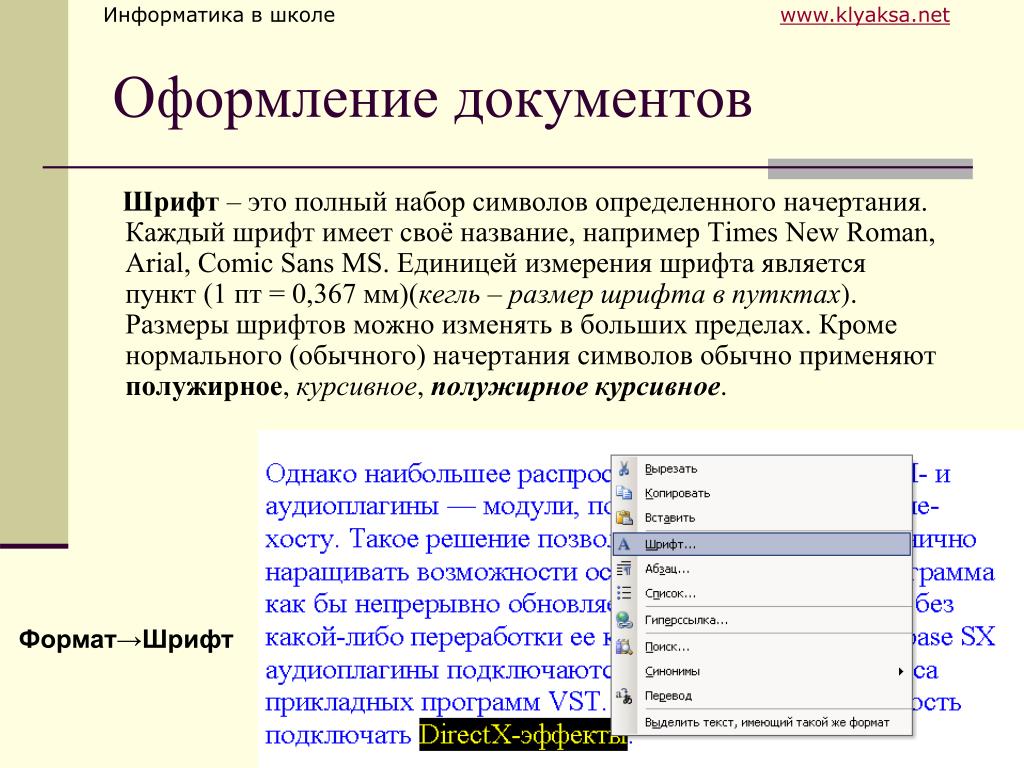Viewport: 1024px width, 768px height.
Task: Click the clipboard icon beside Вставить
Action: (x=624, y=517)
